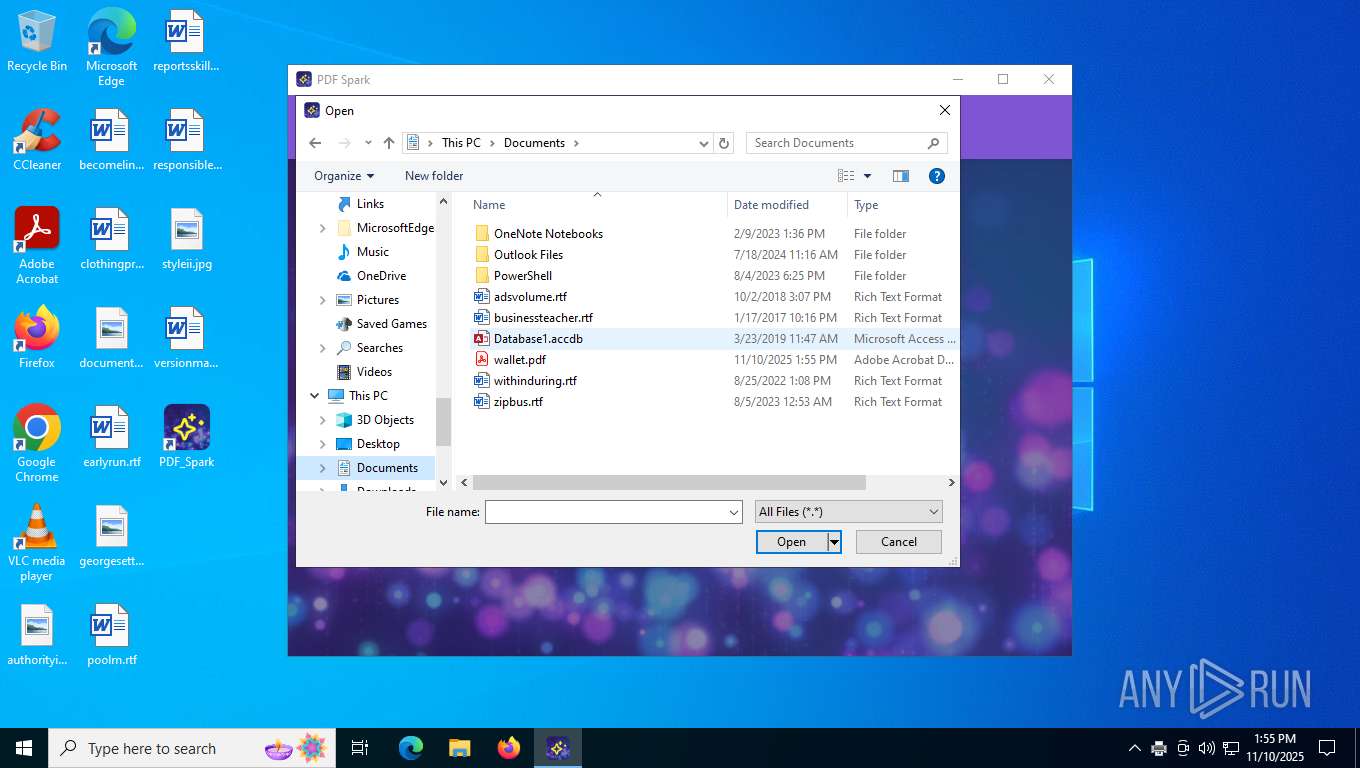Click the Cancel button
The image size is (1360, 768).
click(899, 542)
